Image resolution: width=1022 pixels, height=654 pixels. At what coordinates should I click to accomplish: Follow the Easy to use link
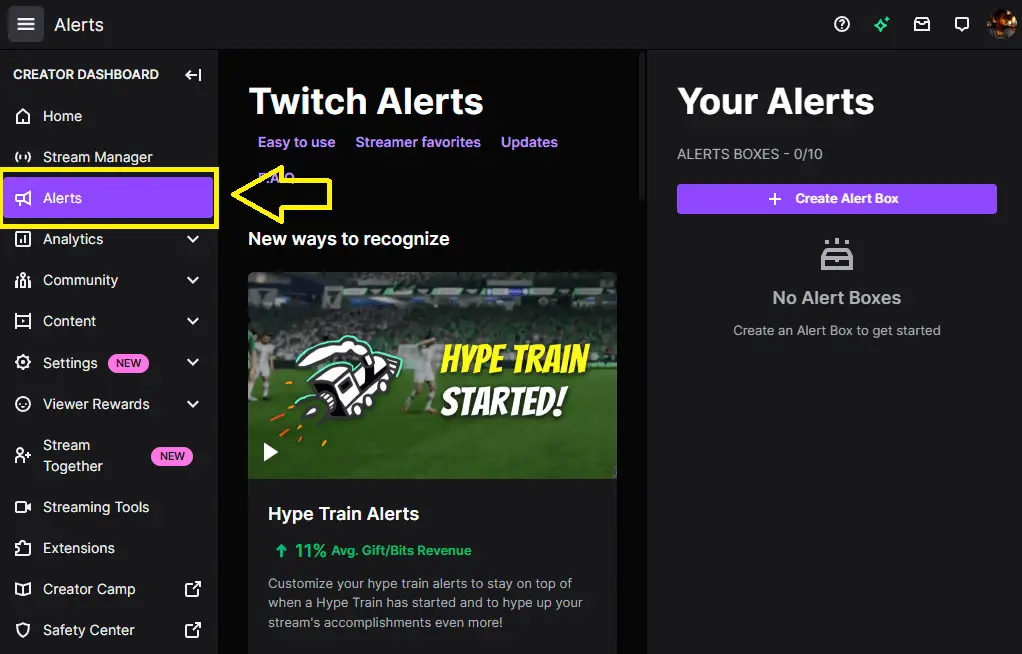[297, 142]
